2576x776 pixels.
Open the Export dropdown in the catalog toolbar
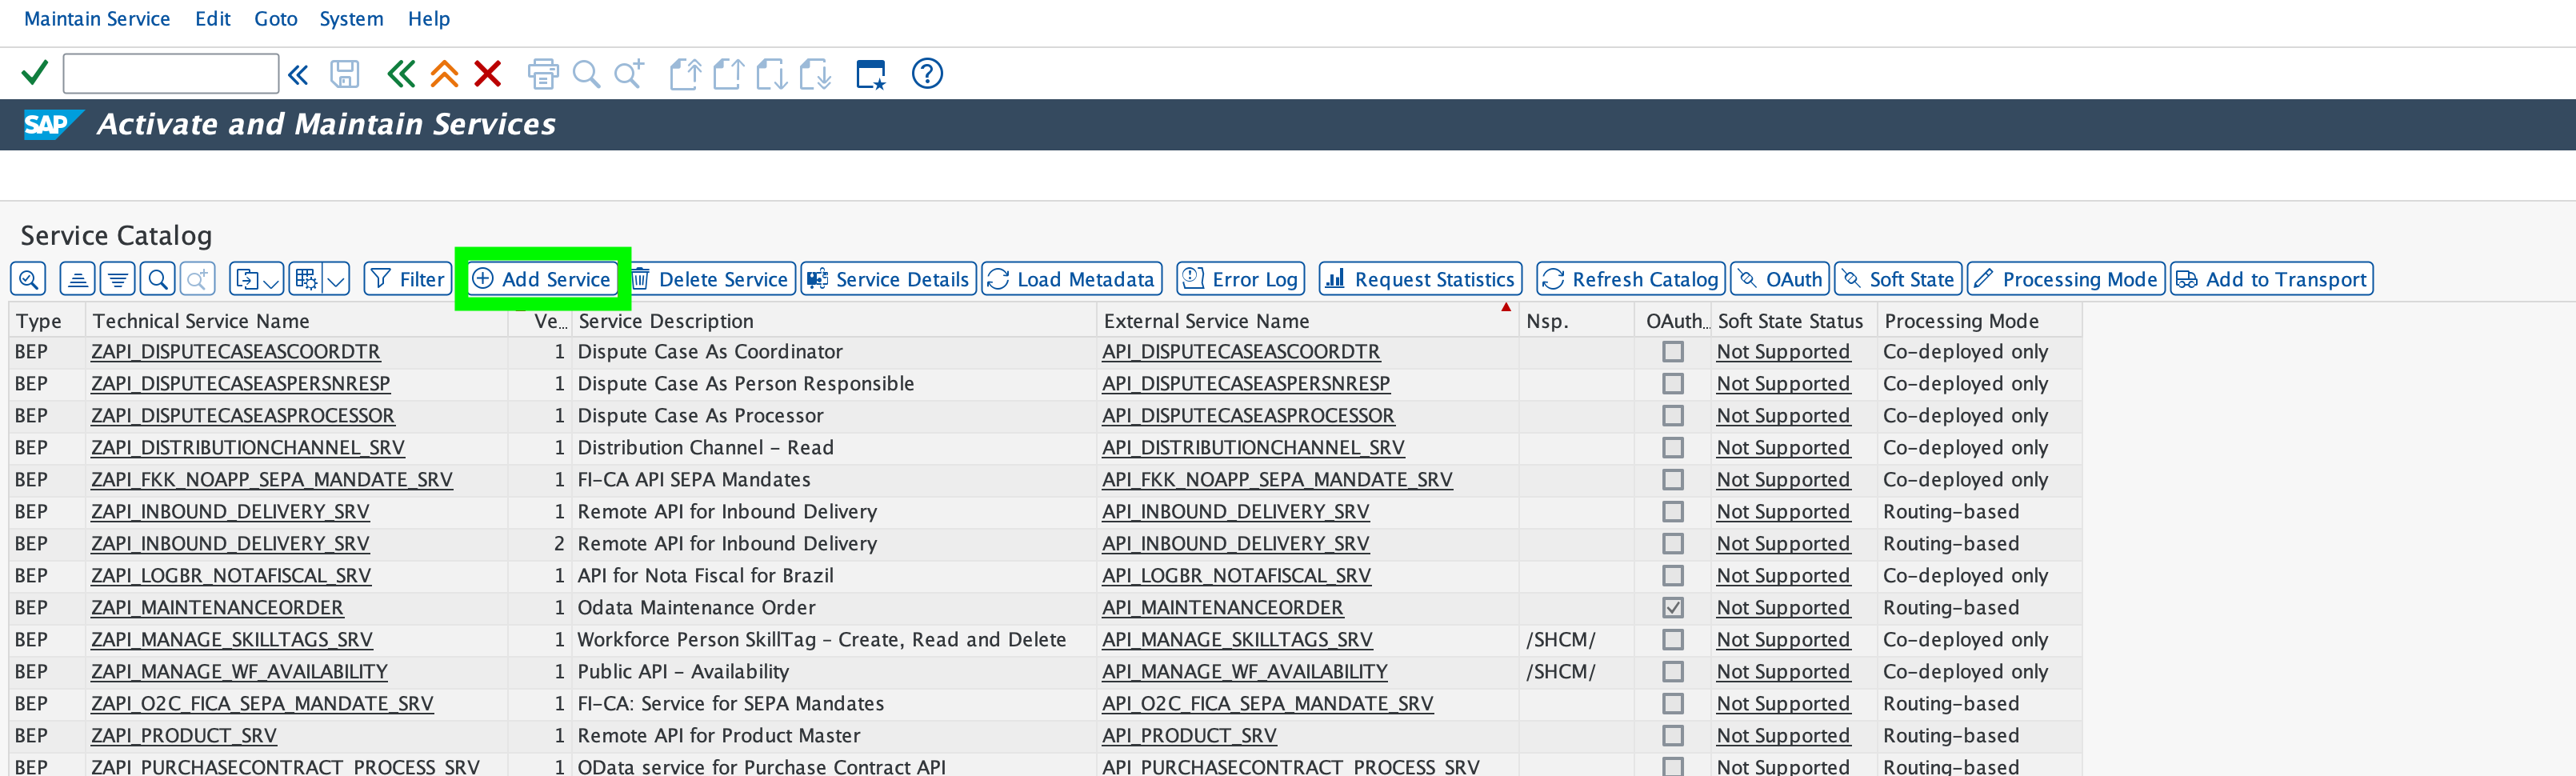point(257,279)
